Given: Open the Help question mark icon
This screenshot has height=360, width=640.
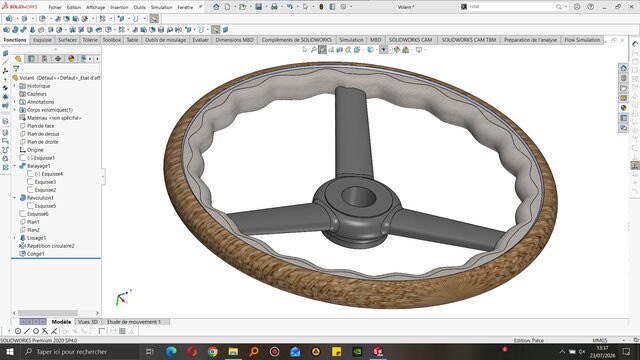Looking at the screenshot, I should [x=591, y=7].
